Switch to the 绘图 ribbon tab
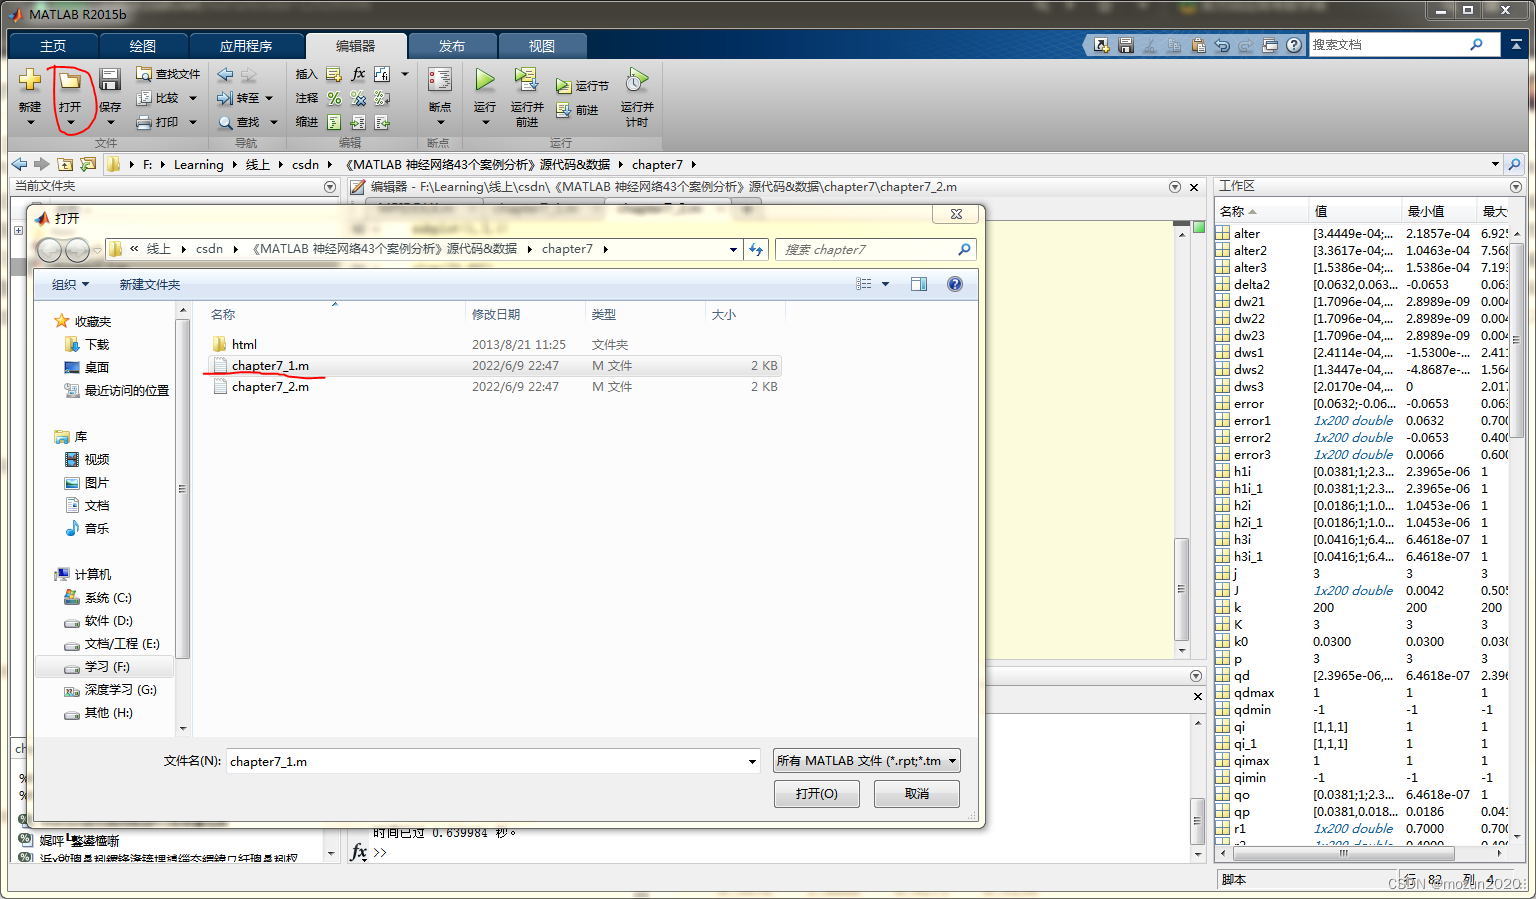Image resolution: width=1536 pixels, height=899 pixels. 143,46
